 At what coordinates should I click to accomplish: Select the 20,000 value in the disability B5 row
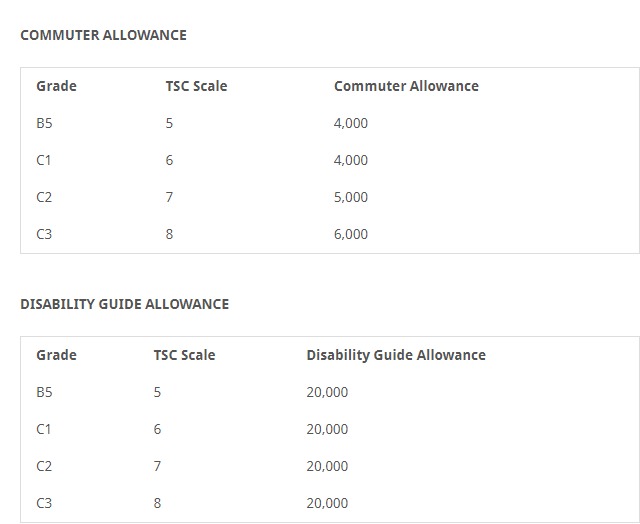click(327, 392)
